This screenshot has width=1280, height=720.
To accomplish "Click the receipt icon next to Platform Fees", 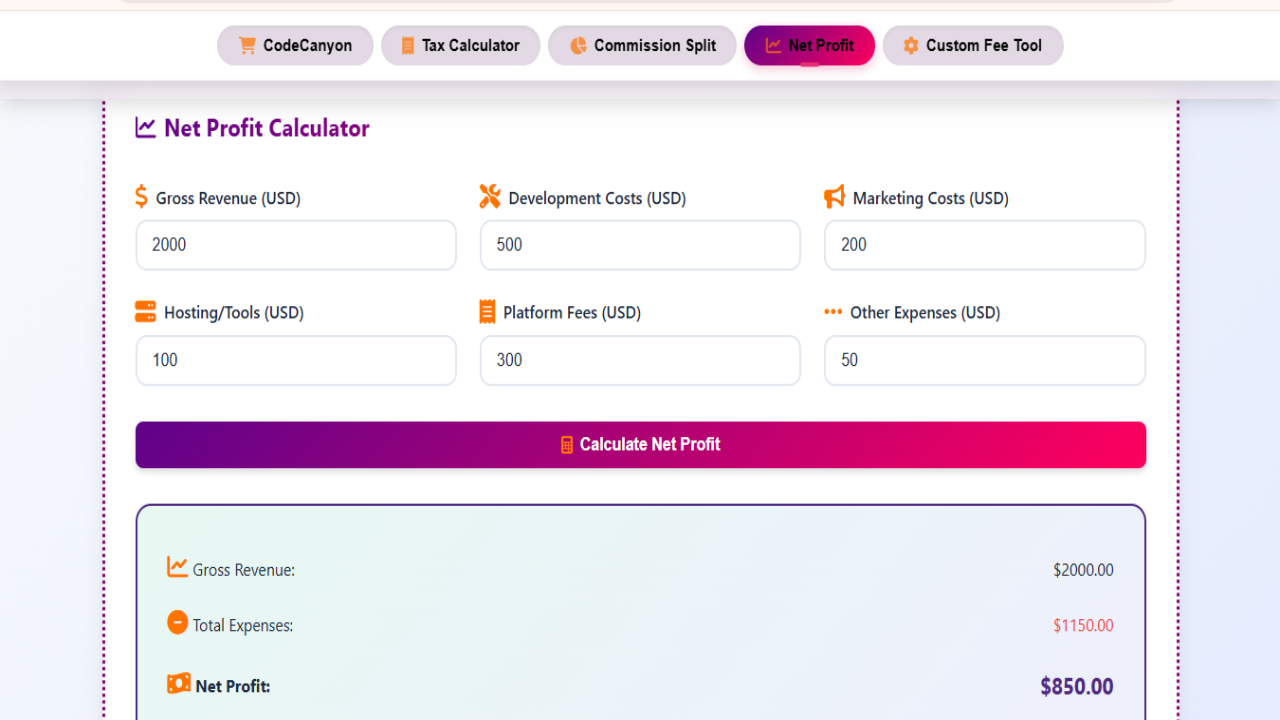I will [x=488, y=312].
